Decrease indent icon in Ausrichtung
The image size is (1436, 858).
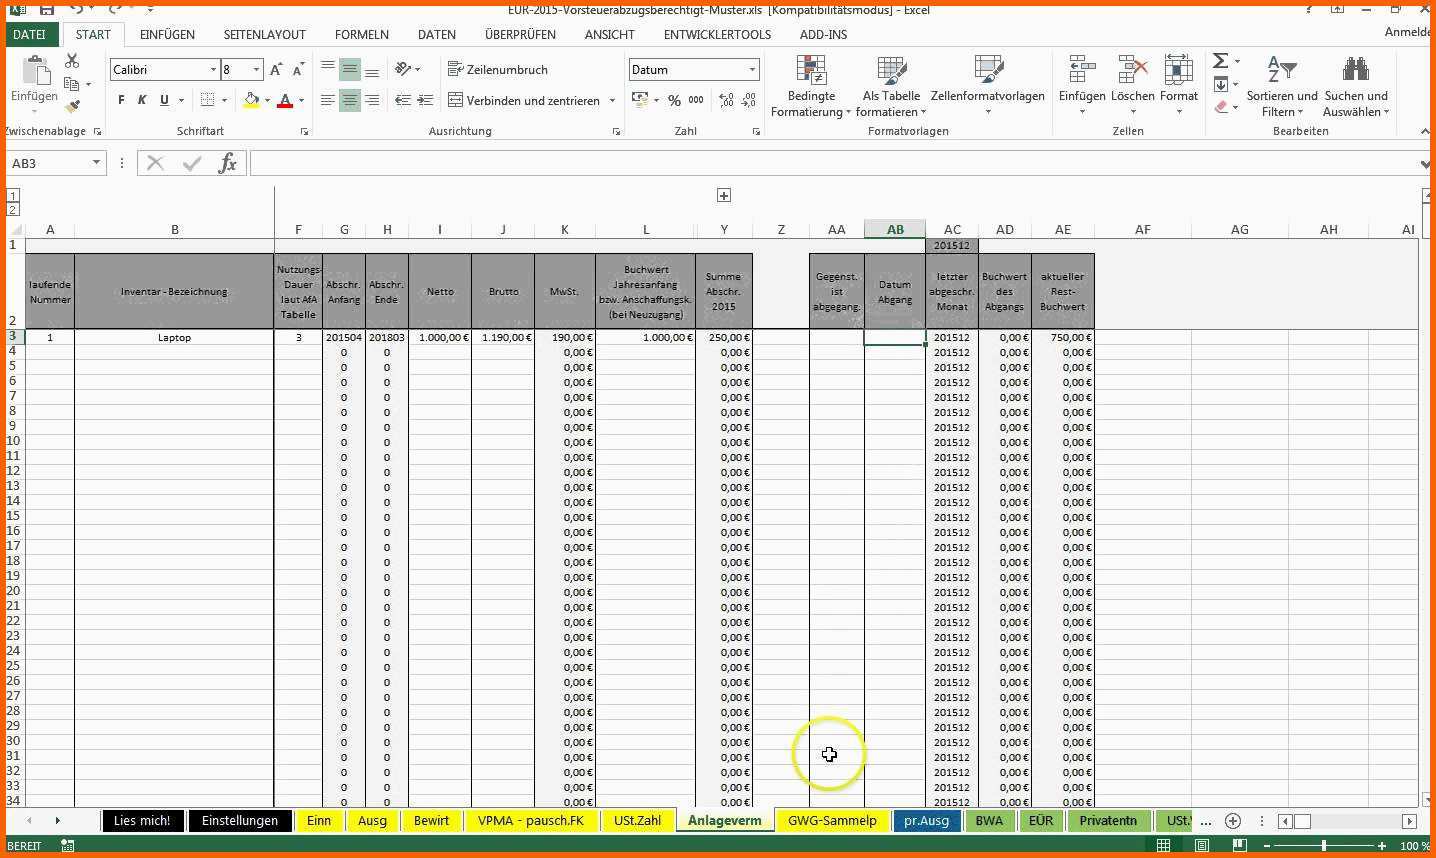click(403, 100)
